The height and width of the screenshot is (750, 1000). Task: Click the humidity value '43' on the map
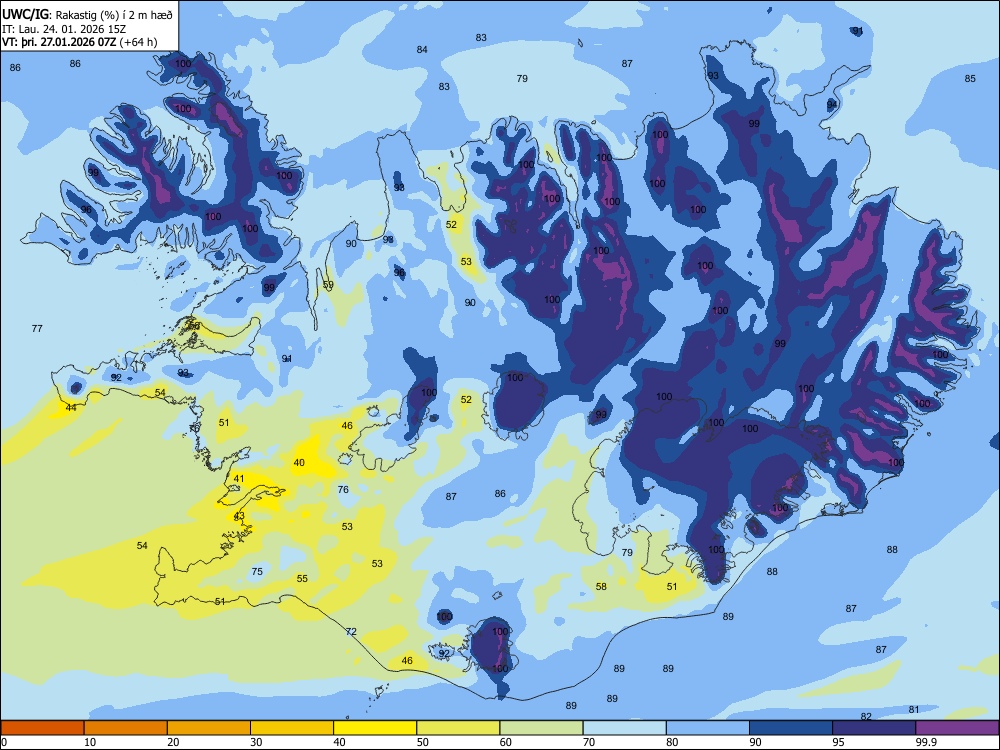point(239,515)
